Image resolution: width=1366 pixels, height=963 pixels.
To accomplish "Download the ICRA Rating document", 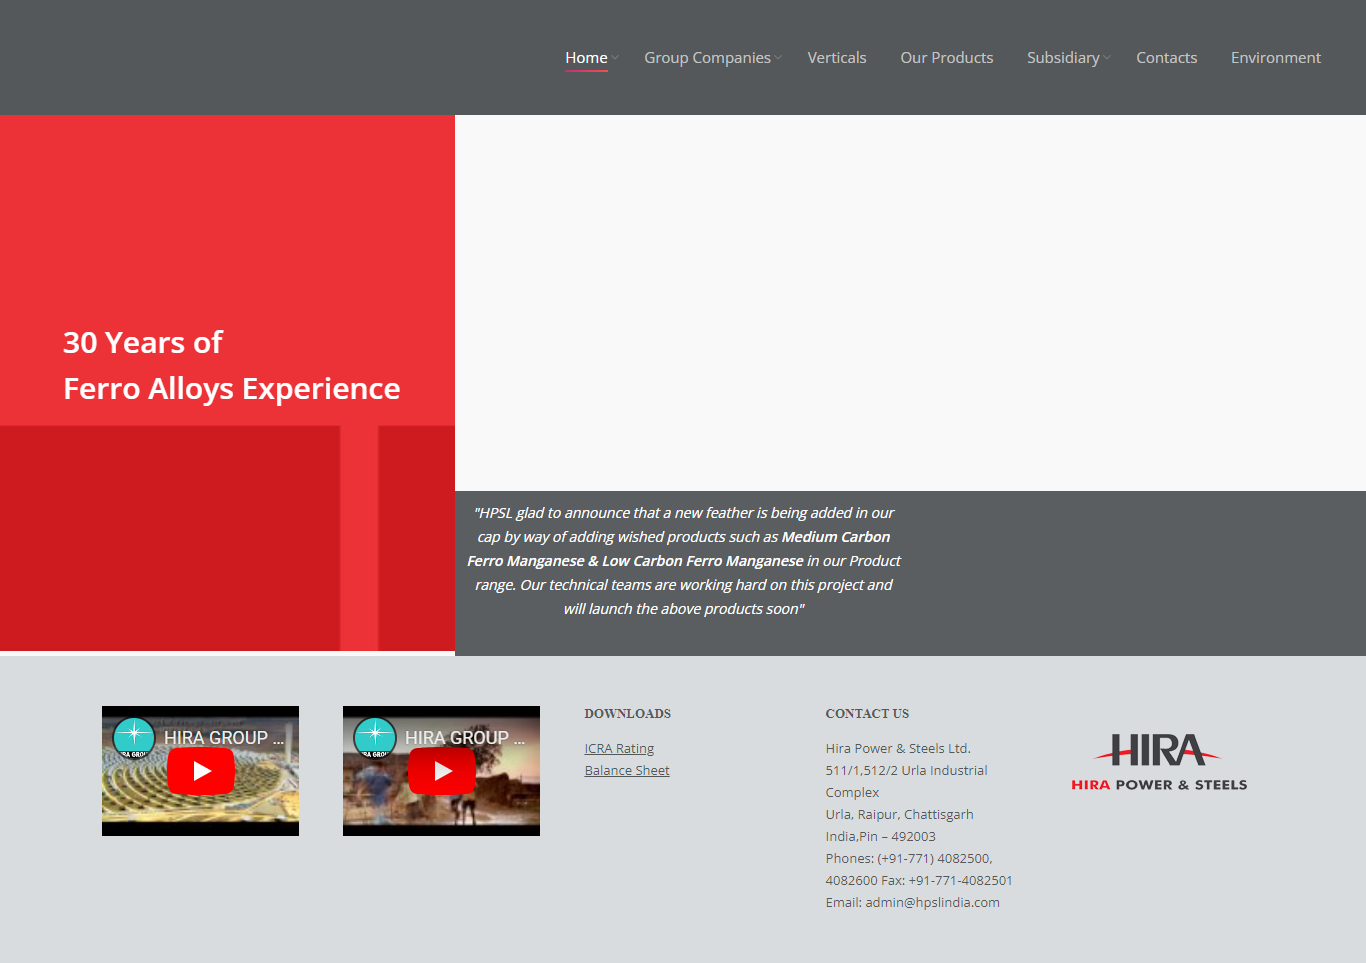I will pos(619,748).
